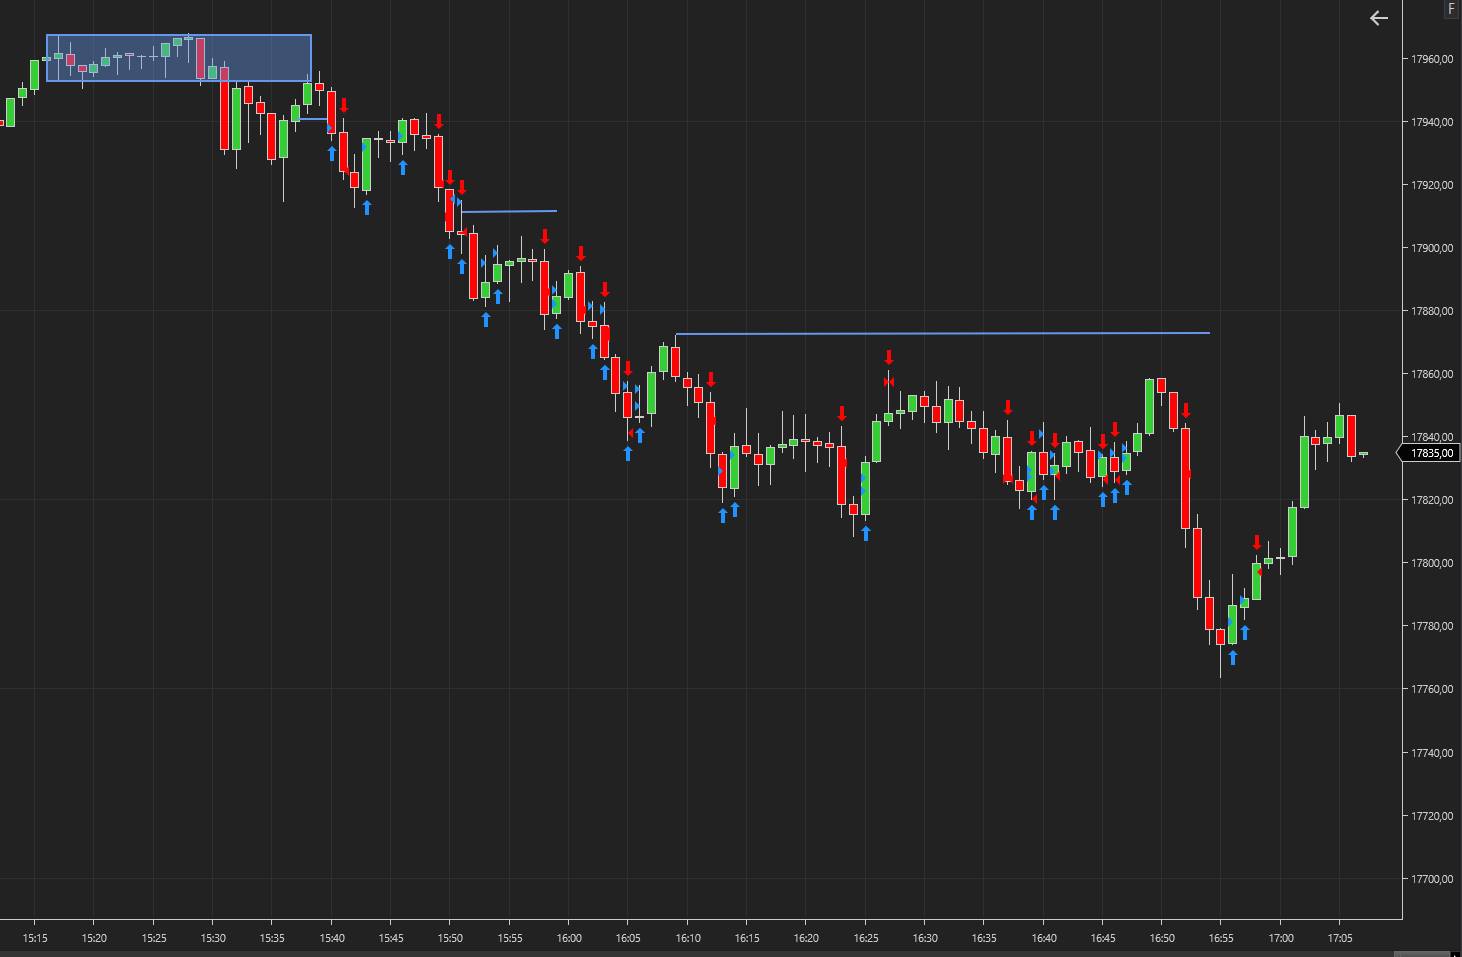Click the left-pointing back arrow icon
Viewport: 1462px width, 957px height.
tap(1379, 18)
